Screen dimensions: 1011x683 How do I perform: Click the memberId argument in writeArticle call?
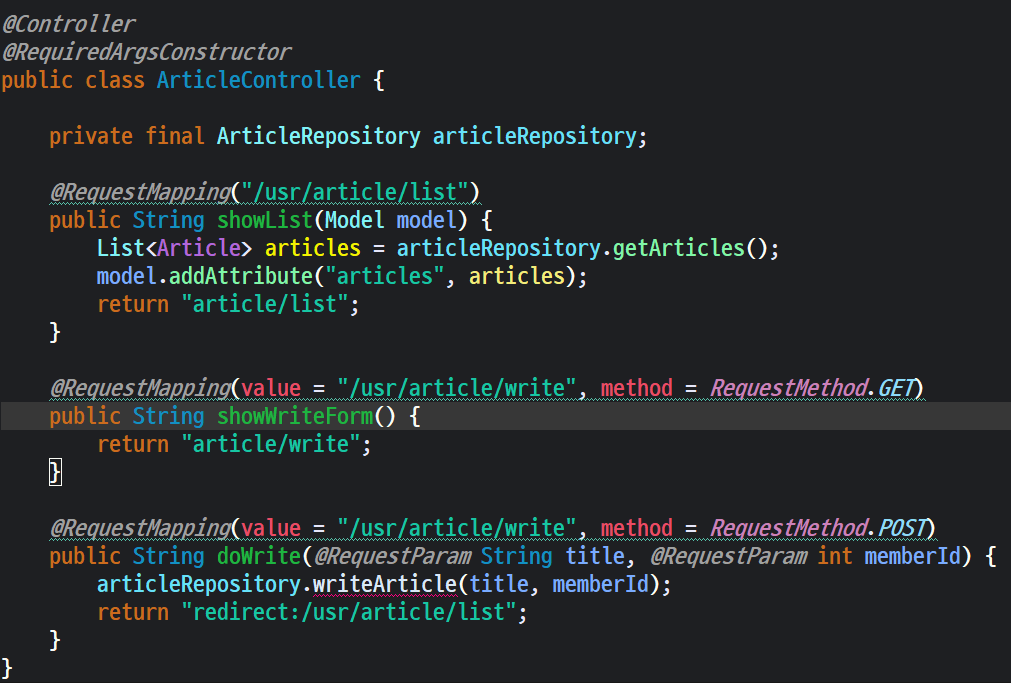point(600,584)
